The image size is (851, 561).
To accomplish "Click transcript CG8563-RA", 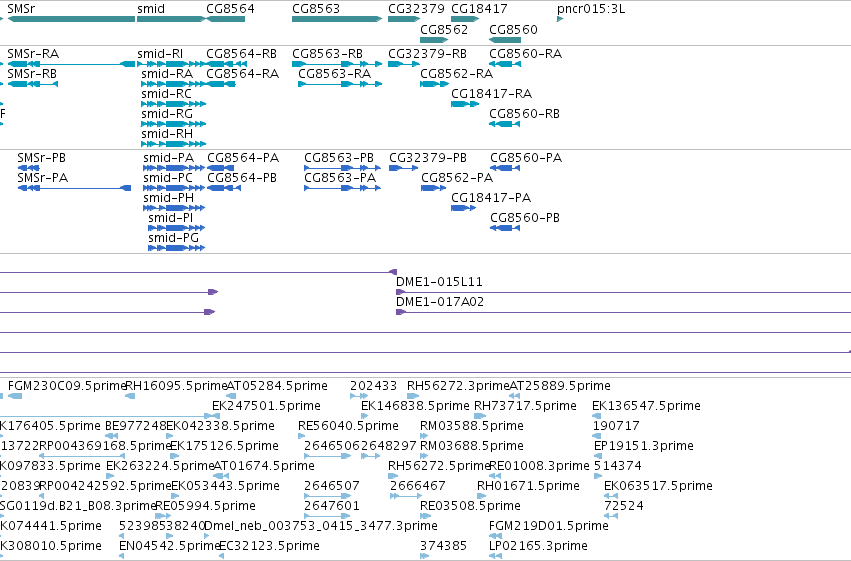I will (x=335, y=74).
